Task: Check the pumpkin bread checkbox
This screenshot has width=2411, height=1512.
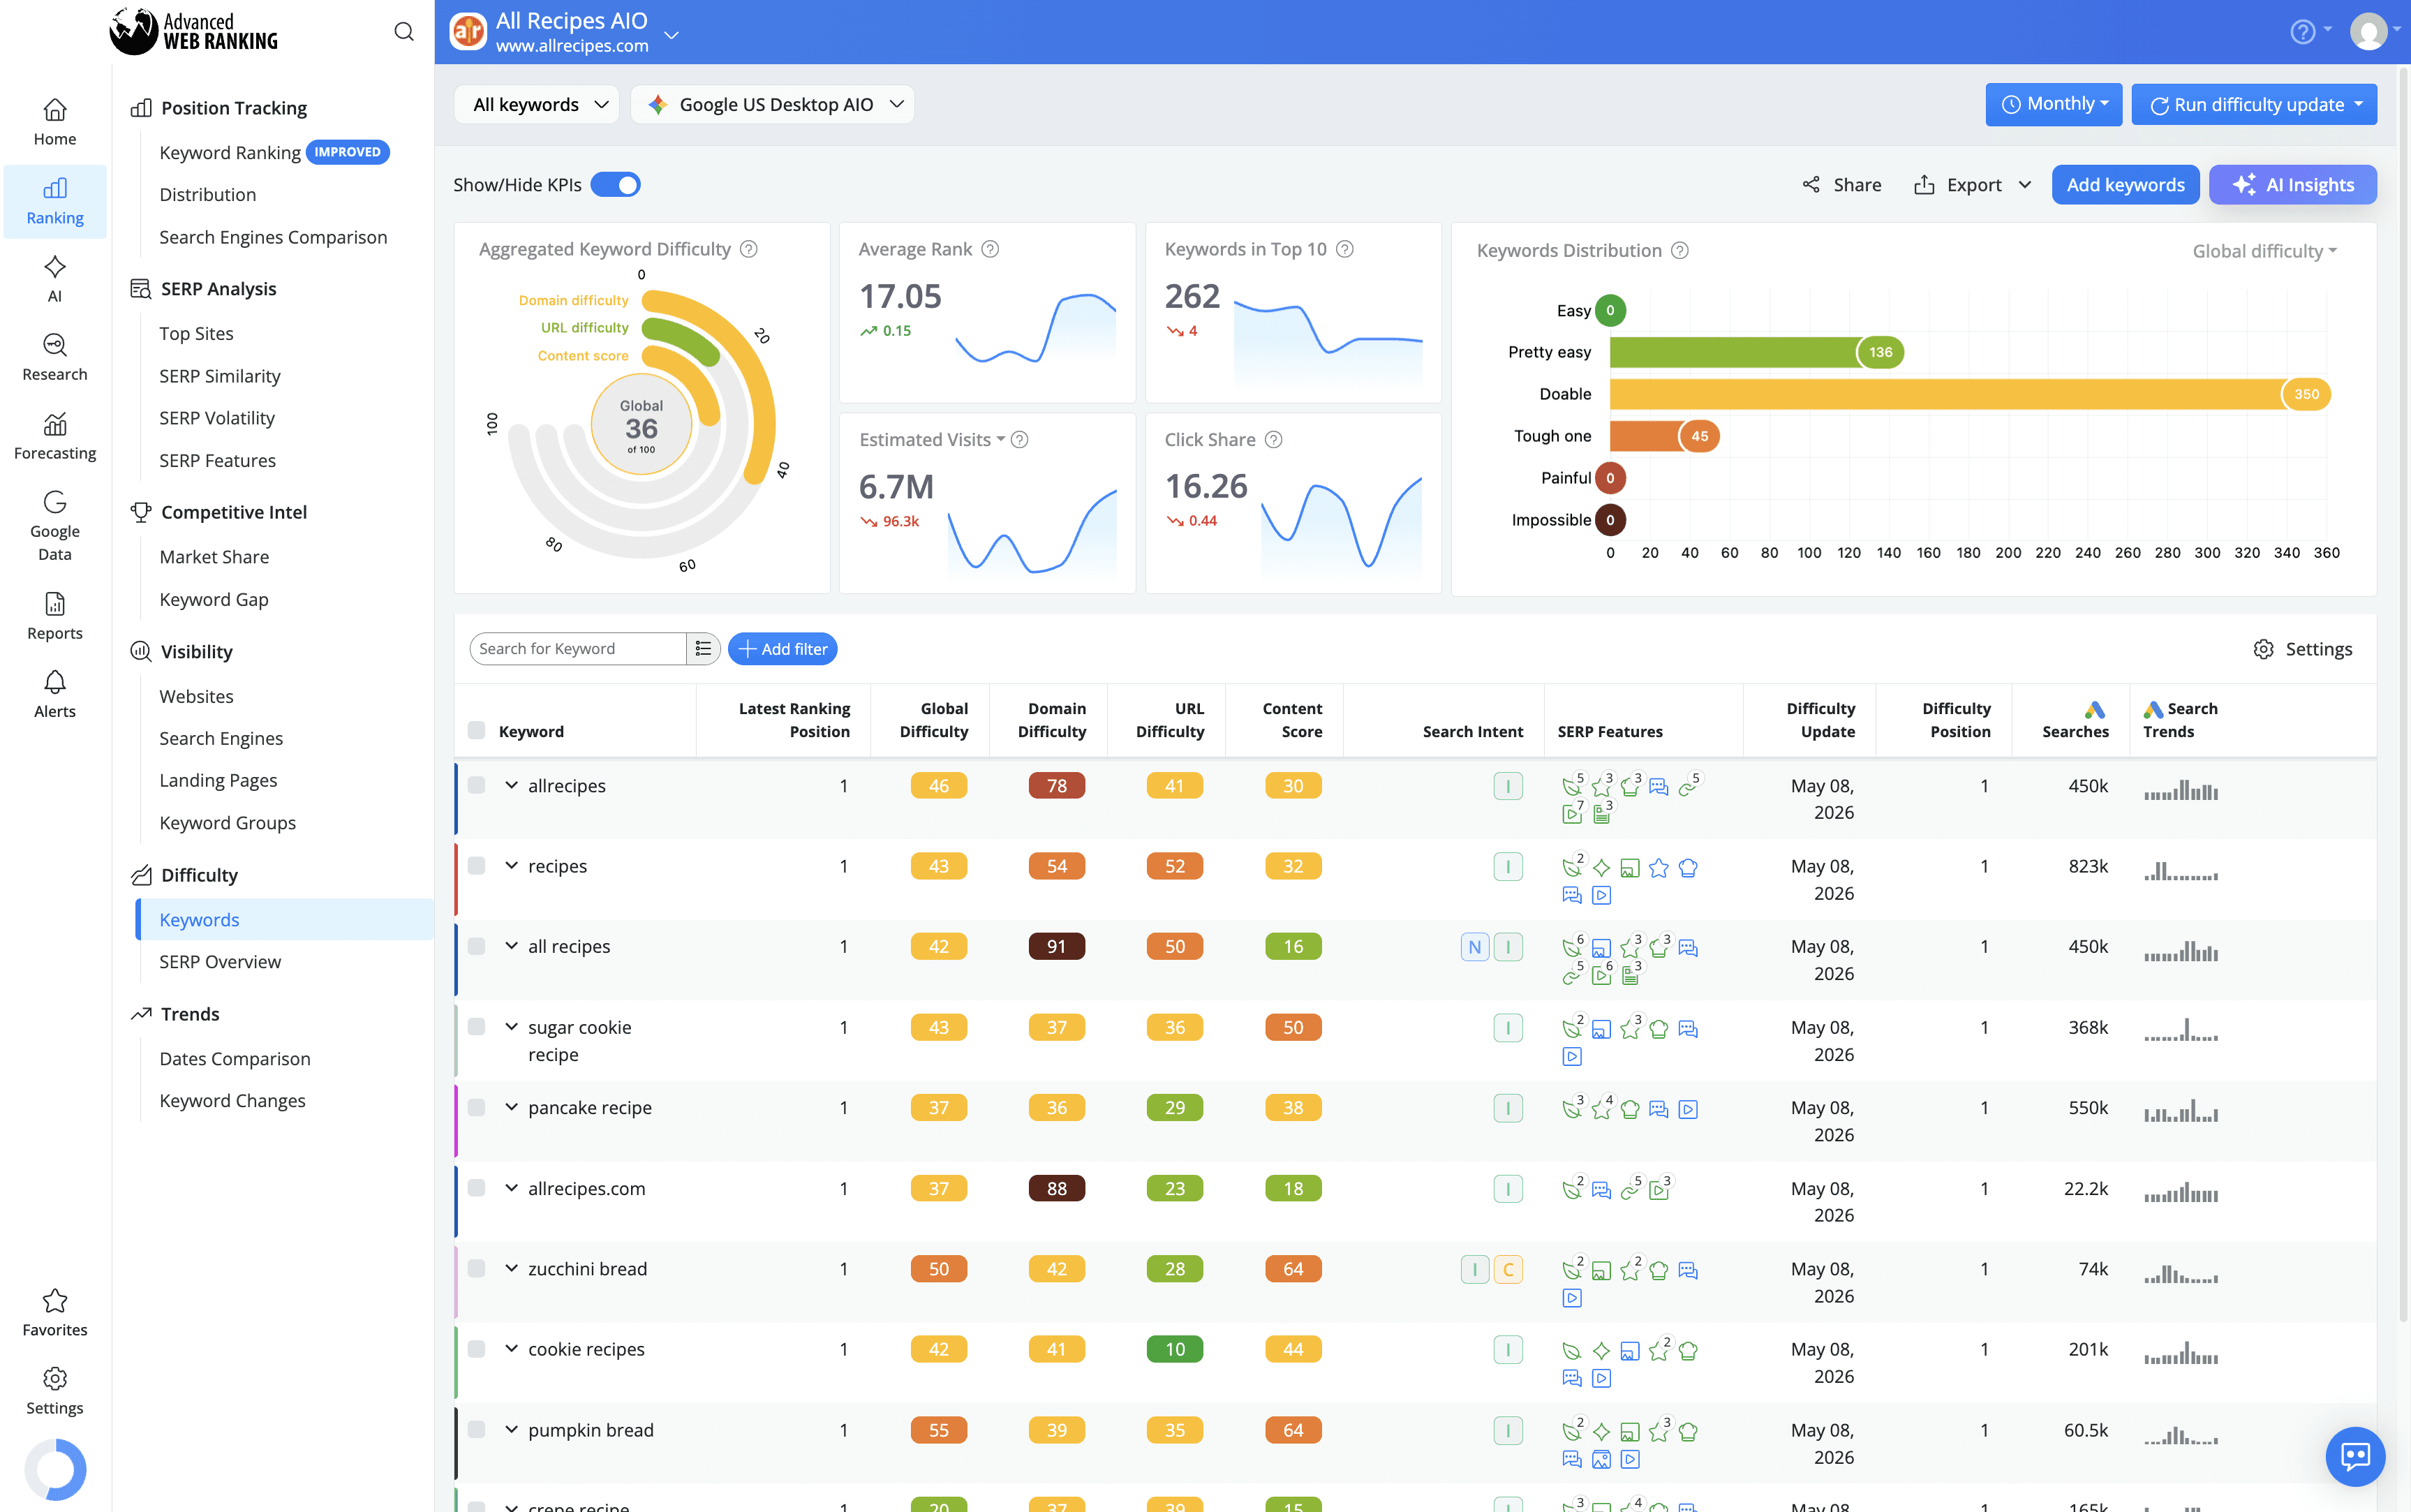Action: 477,1430
